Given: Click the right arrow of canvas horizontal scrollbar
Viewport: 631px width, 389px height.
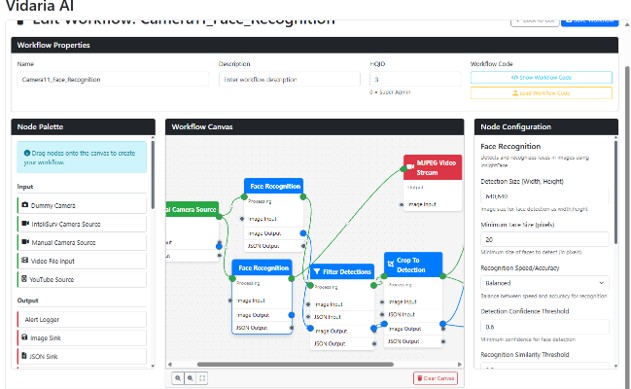Looking at the screenshot, I should pyautogui.click(x=460, y=364).
